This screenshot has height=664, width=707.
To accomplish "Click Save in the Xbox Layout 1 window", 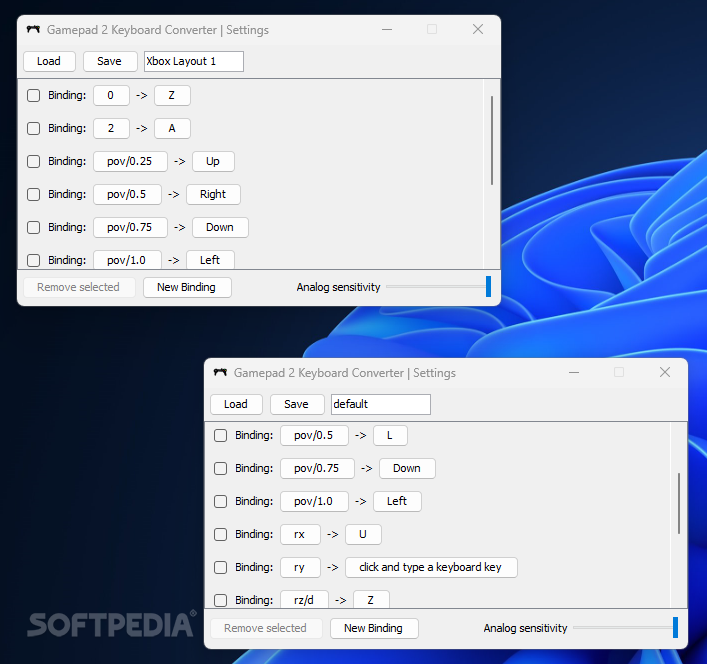I will [x=110, y=61].
